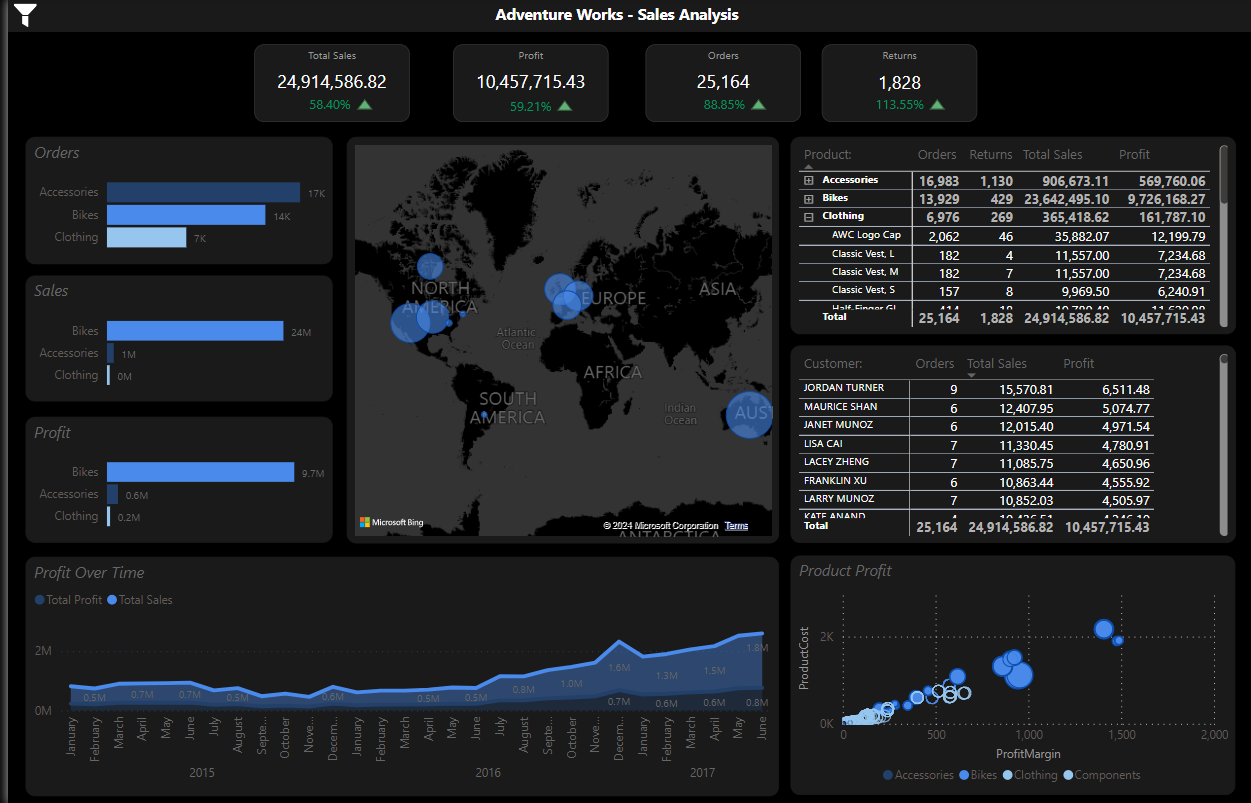Click the Microsoft Bing logo on map
This screenshot has width=1251, height=803.
tap(392, 522)
